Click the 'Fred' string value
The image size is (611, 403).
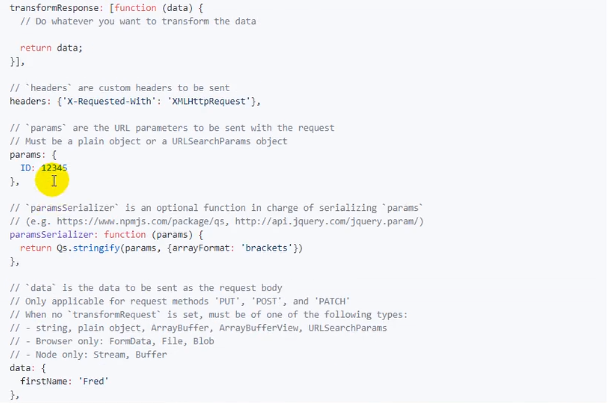click(94, 381)
